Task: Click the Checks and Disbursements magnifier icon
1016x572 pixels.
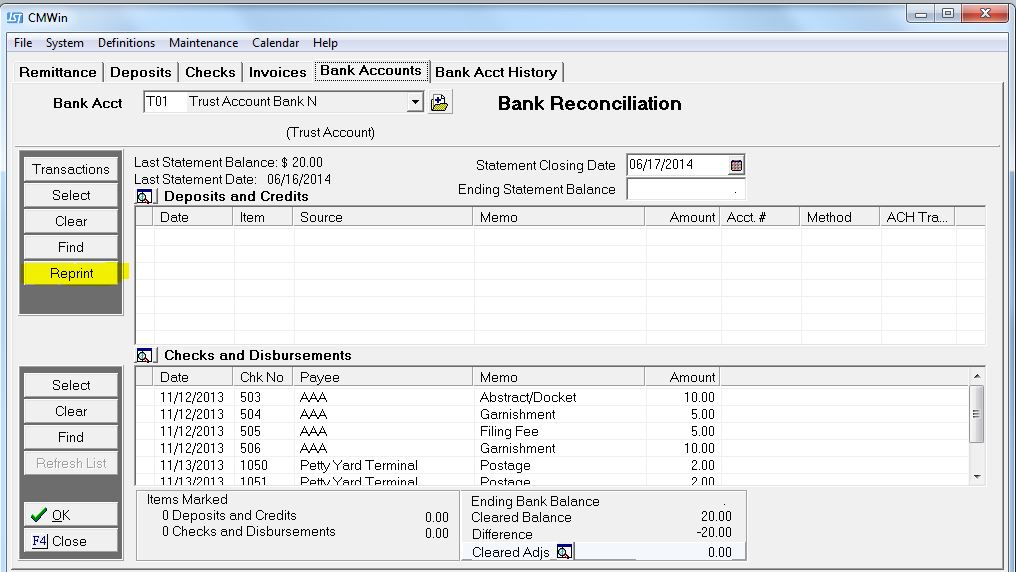Action: point(146,355)
